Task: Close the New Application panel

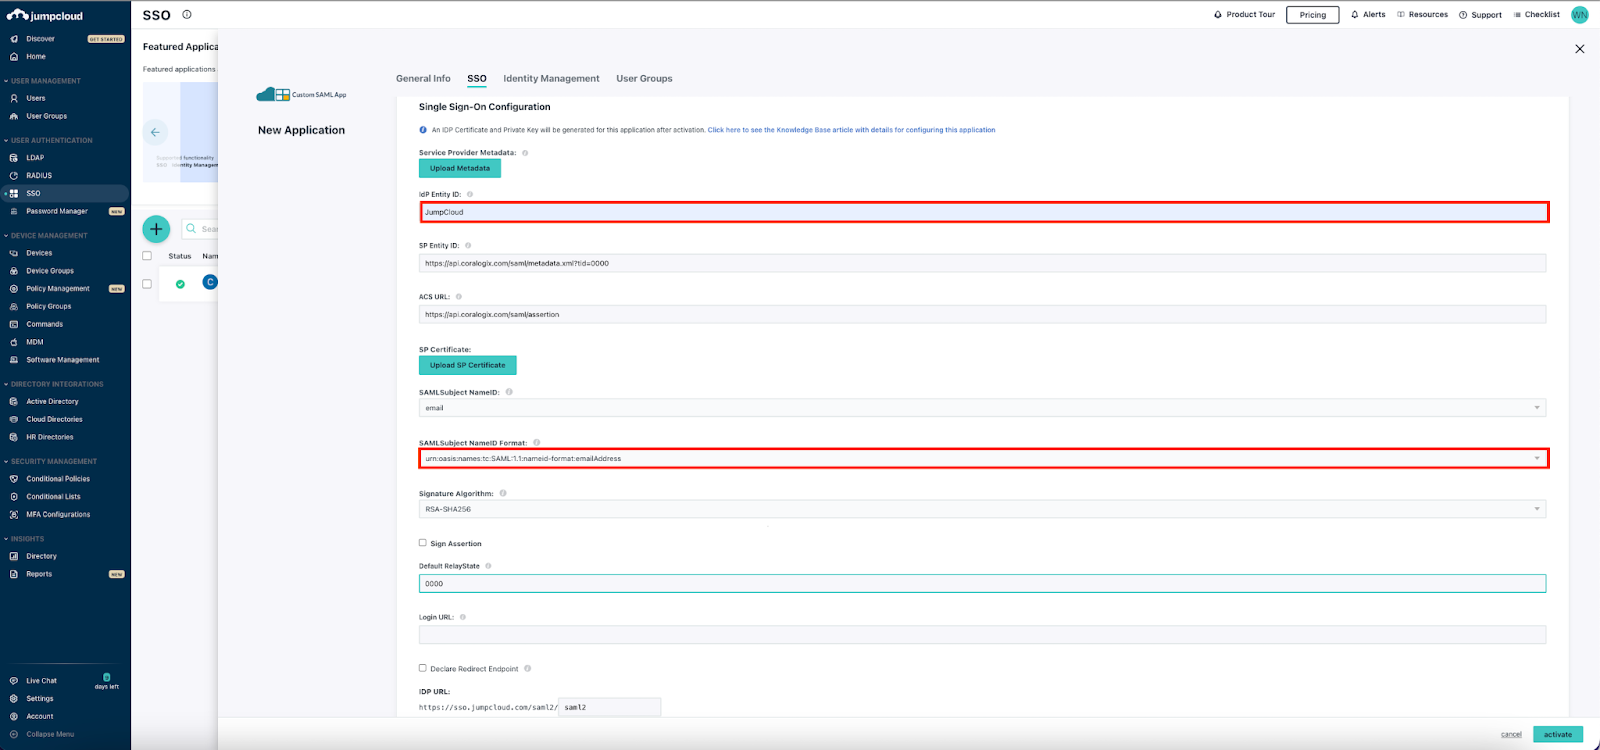Action: (x=1580, y=49)
